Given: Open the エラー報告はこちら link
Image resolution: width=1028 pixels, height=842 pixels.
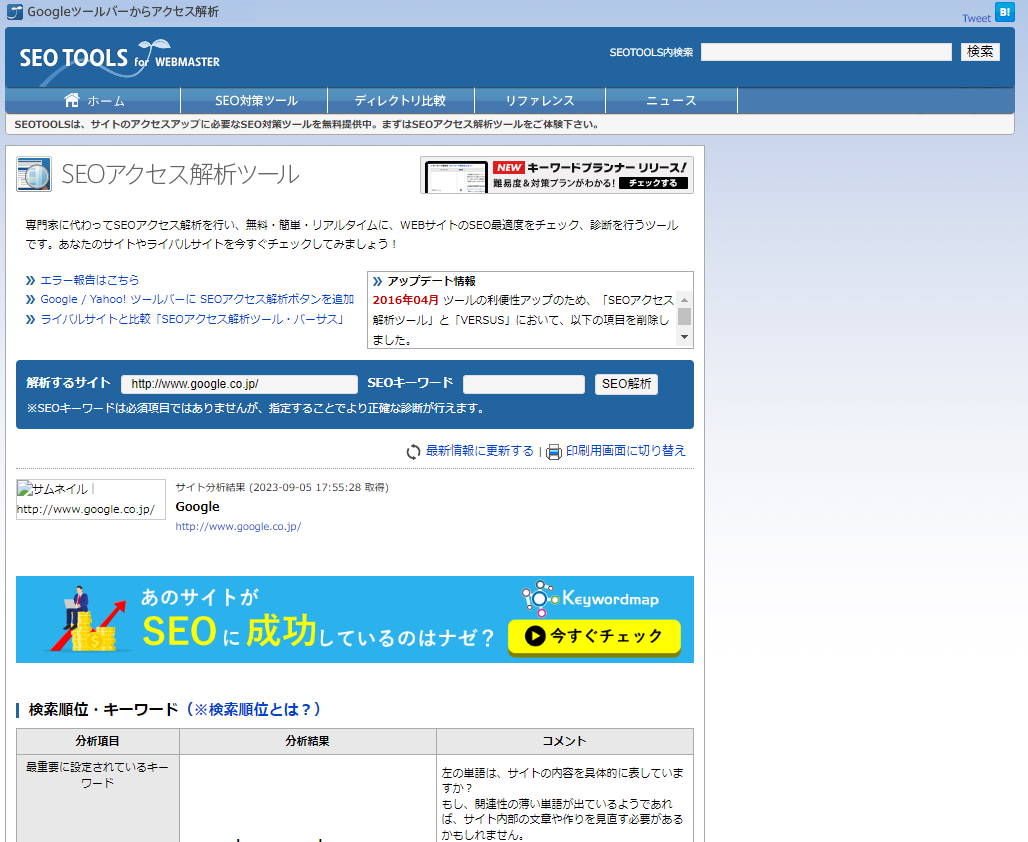Looking at the screenshot, I should (88, 281).
